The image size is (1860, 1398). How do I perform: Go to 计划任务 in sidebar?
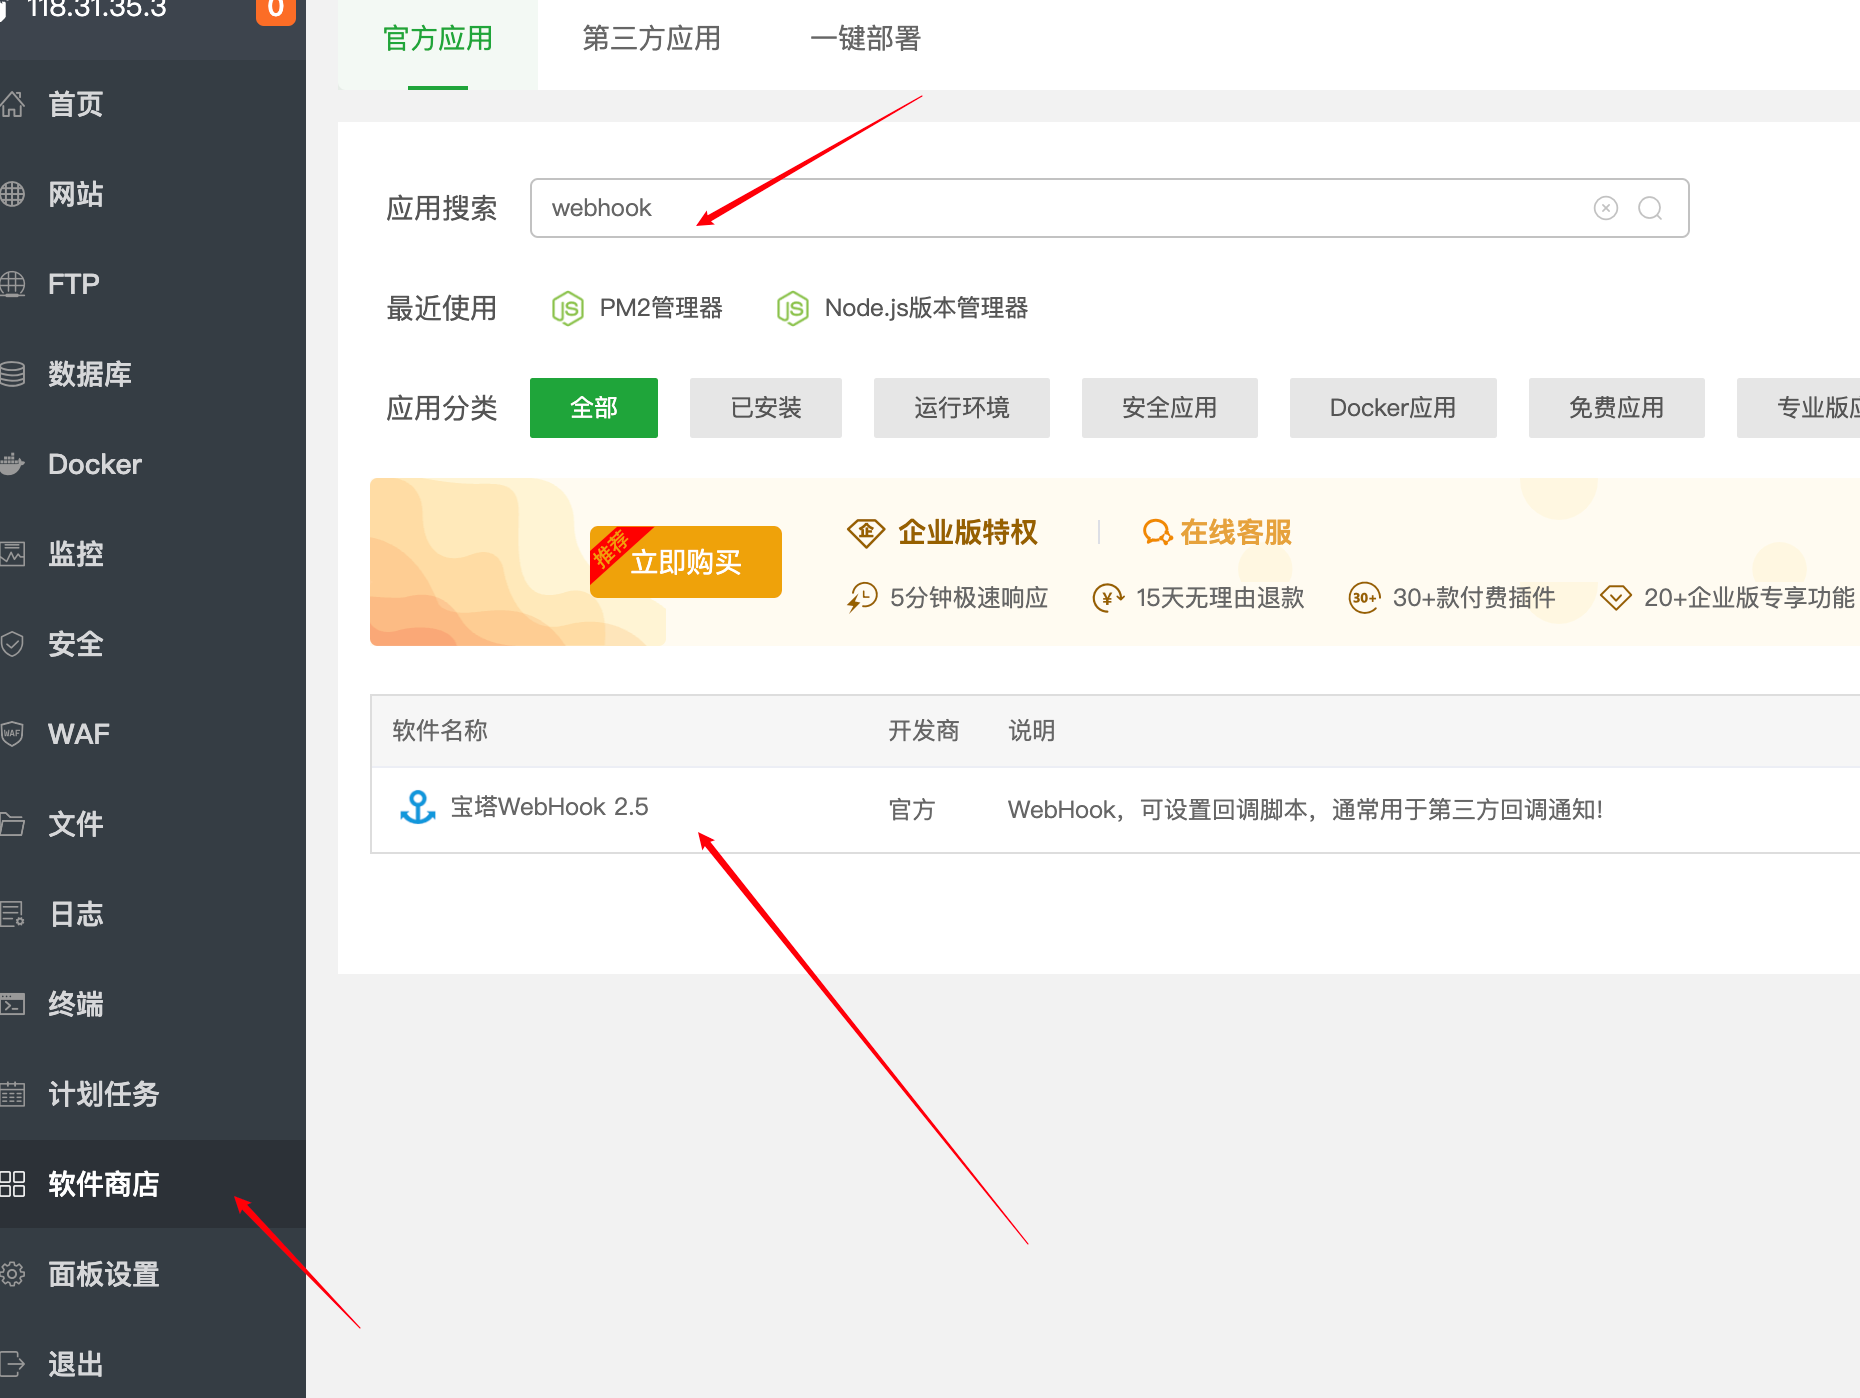pos(103,1094)
